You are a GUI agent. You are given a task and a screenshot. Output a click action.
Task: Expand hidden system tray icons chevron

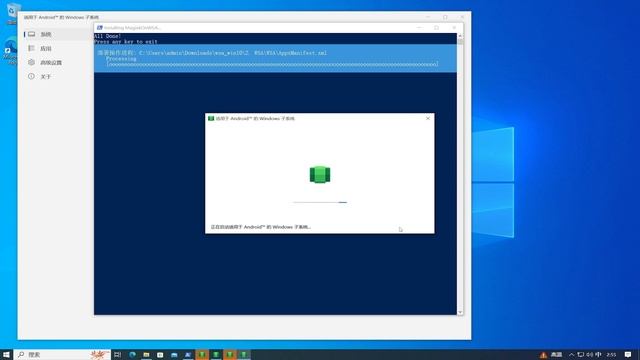click(571, 355)
